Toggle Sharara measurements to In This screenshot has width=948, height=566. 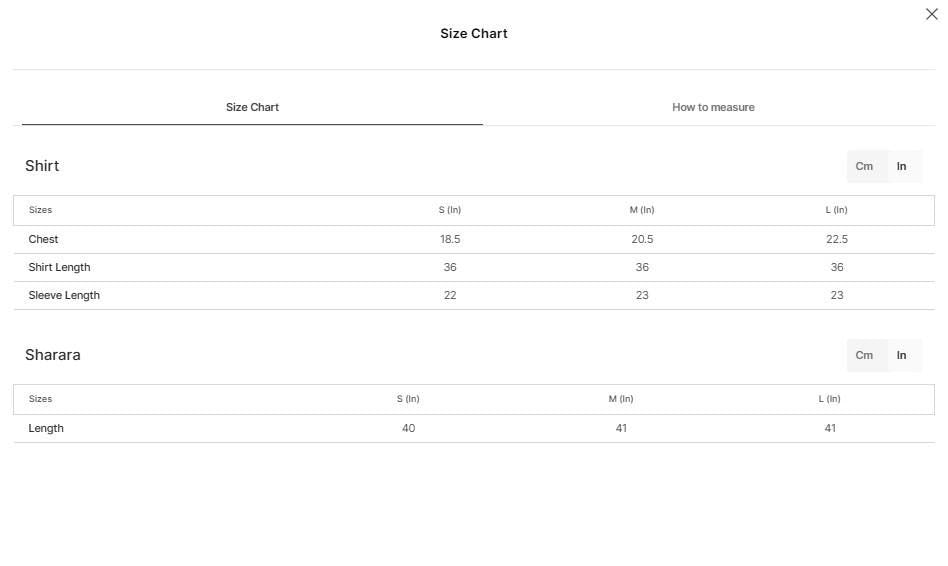(901, 355)
